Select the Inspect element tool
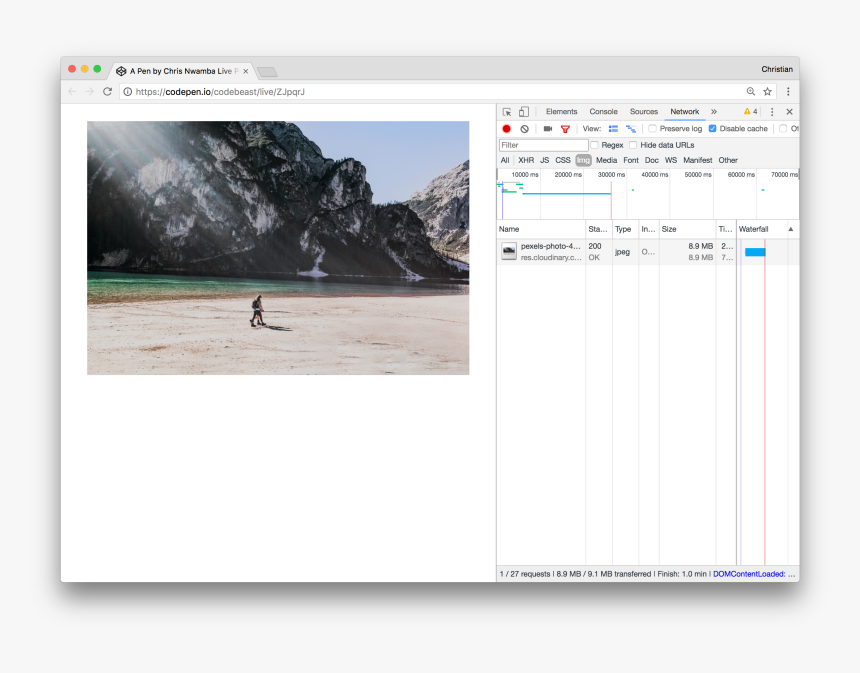This screenshot has width=860, height=673. pyautogui.click(x=508, y=112)
